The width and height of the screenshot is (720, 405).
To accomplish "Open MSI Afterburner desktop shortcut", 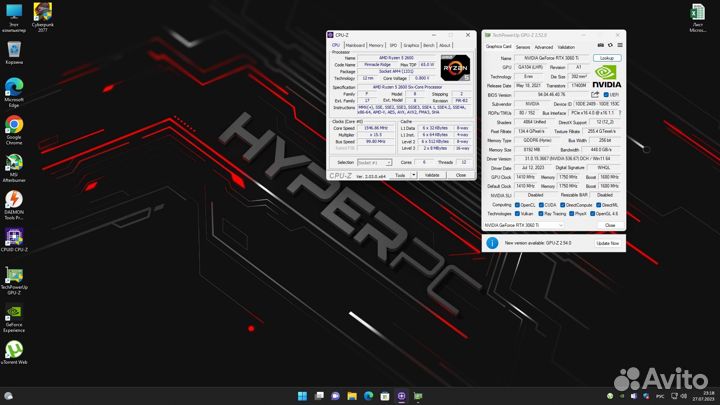I will [x=14, y=168].
